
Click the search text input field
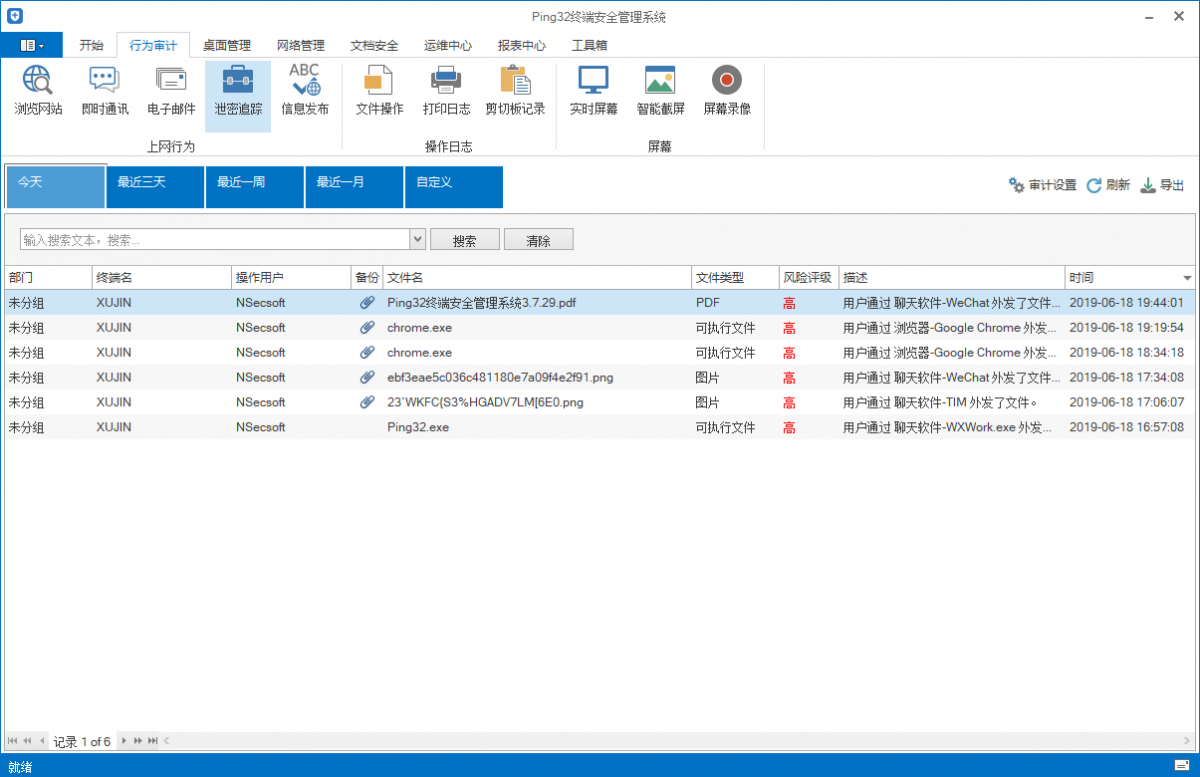click(215, 240)
